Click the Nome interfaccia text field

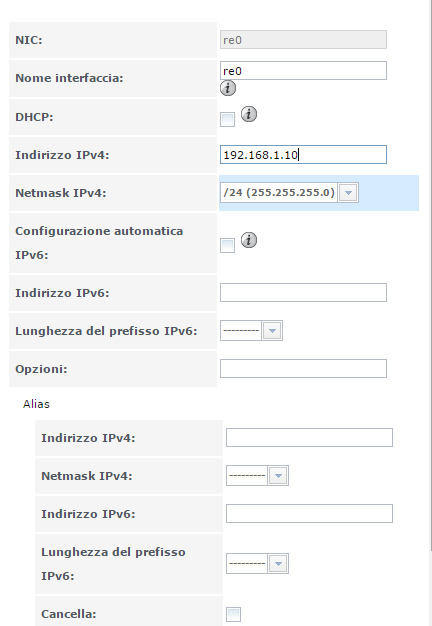pos(303,71)
